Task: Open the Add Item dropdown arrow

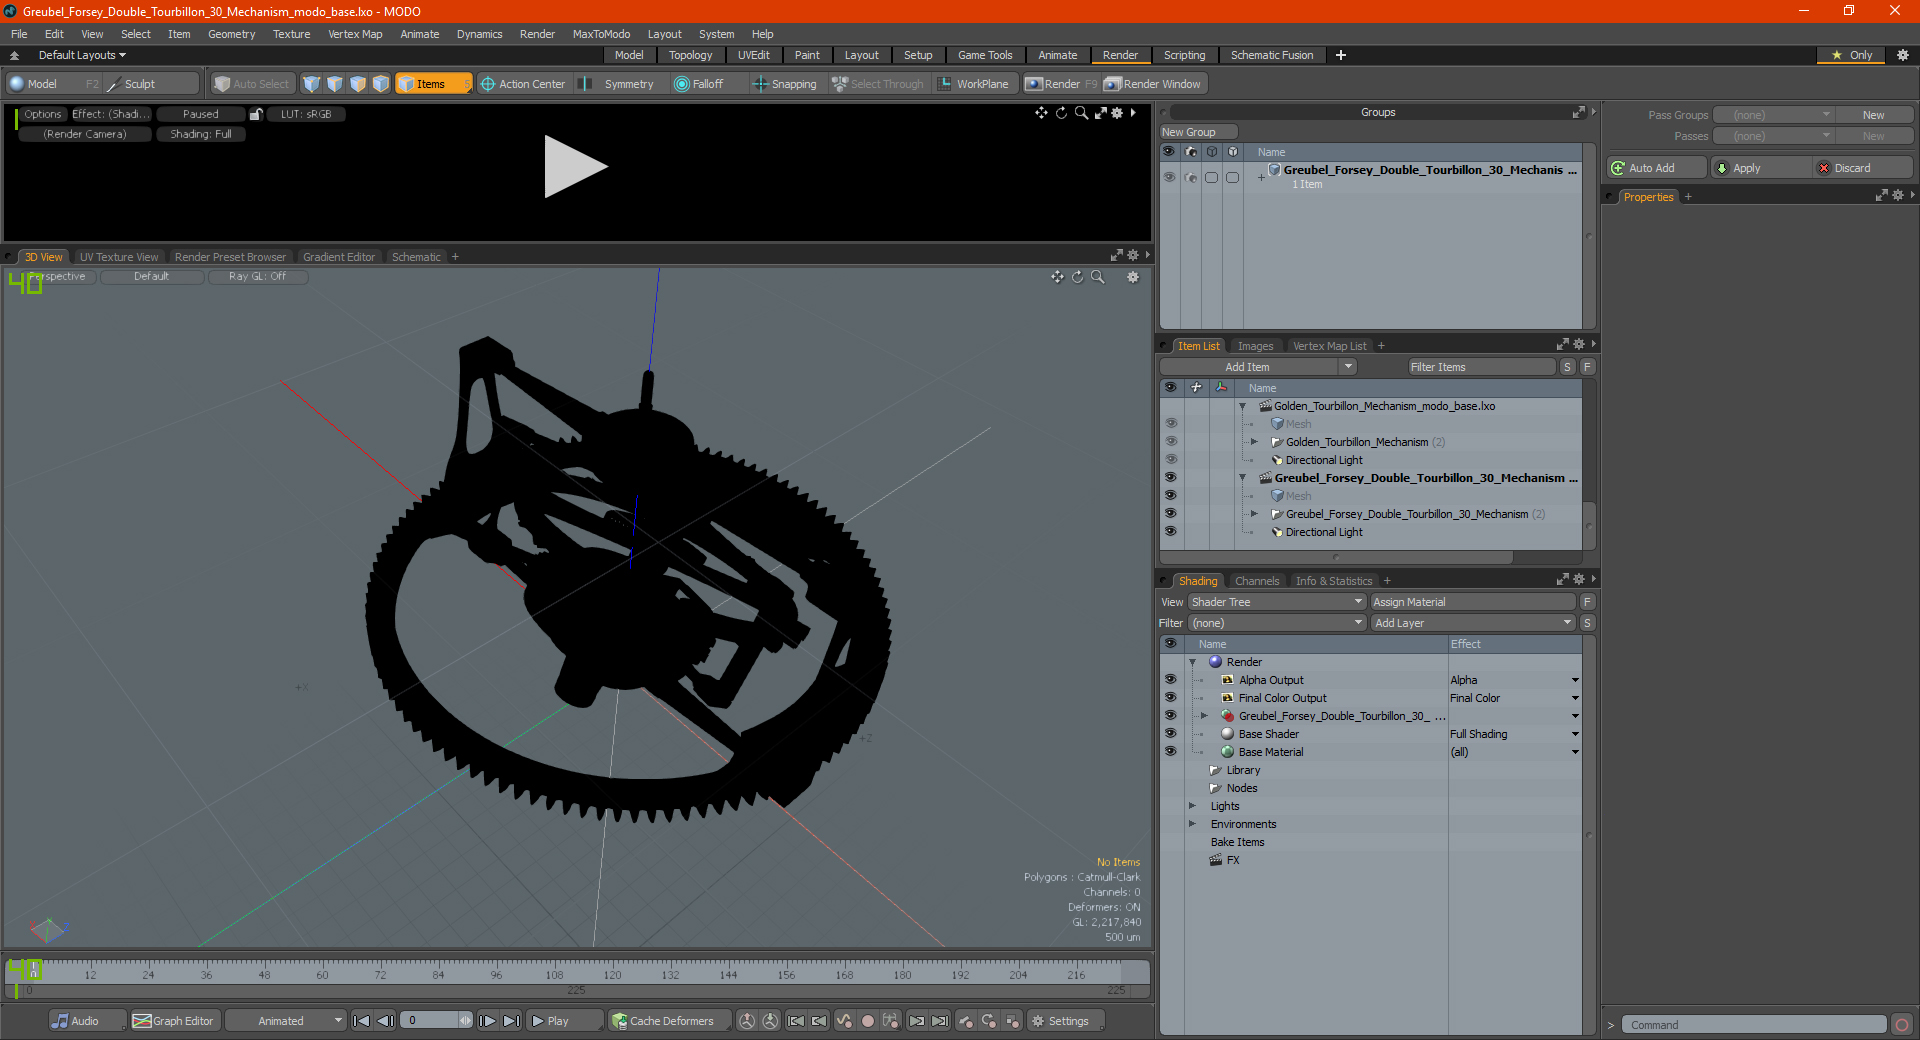Action: [1348, 367]
